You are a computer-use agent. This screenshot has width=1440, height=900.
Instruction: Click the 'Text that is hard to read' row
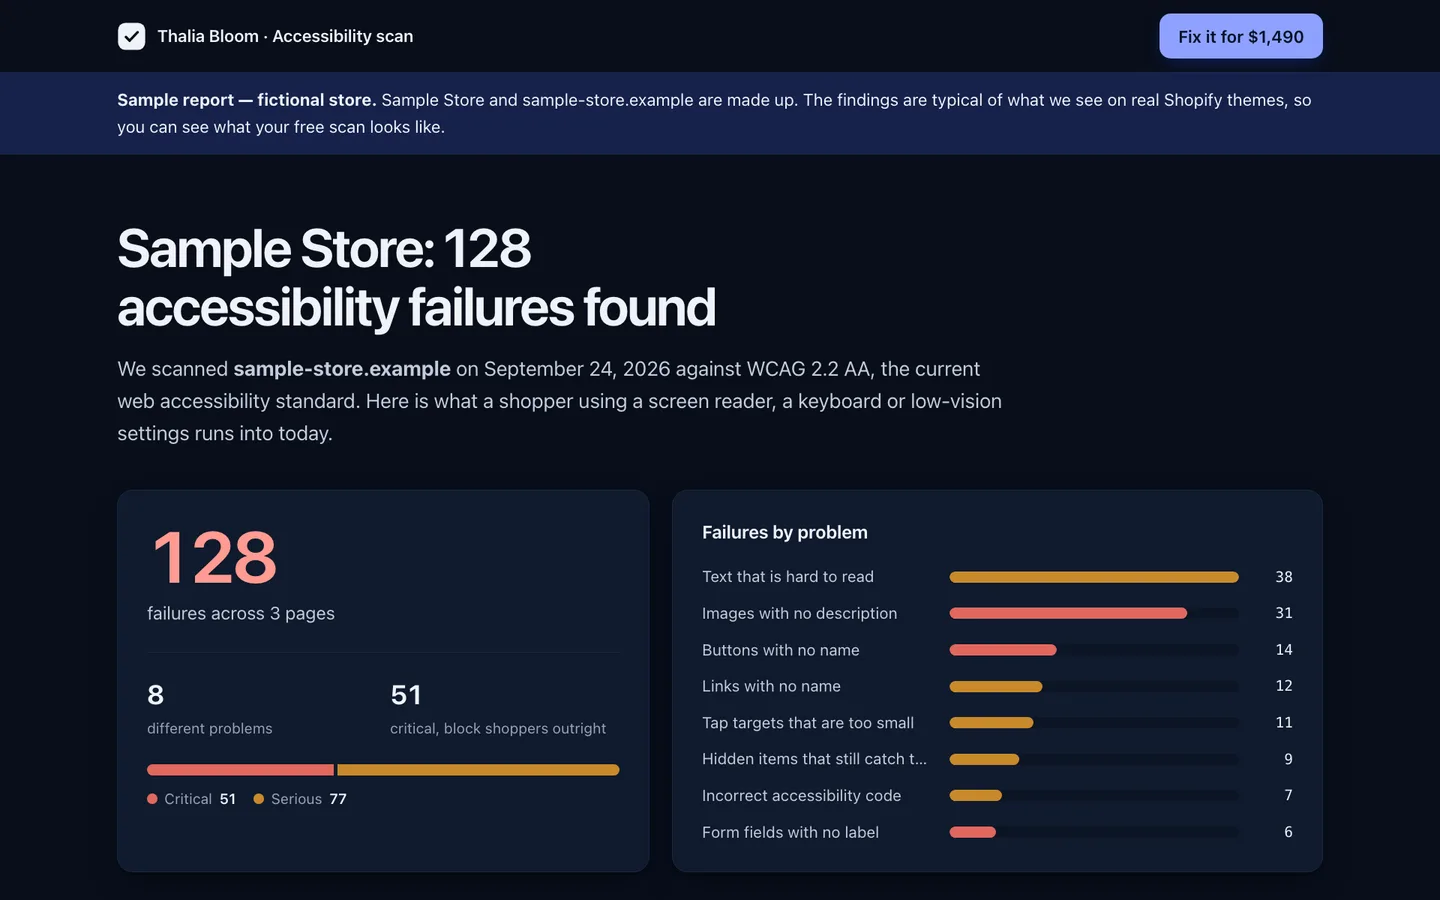pyautogui.click(x=997, y=577)
